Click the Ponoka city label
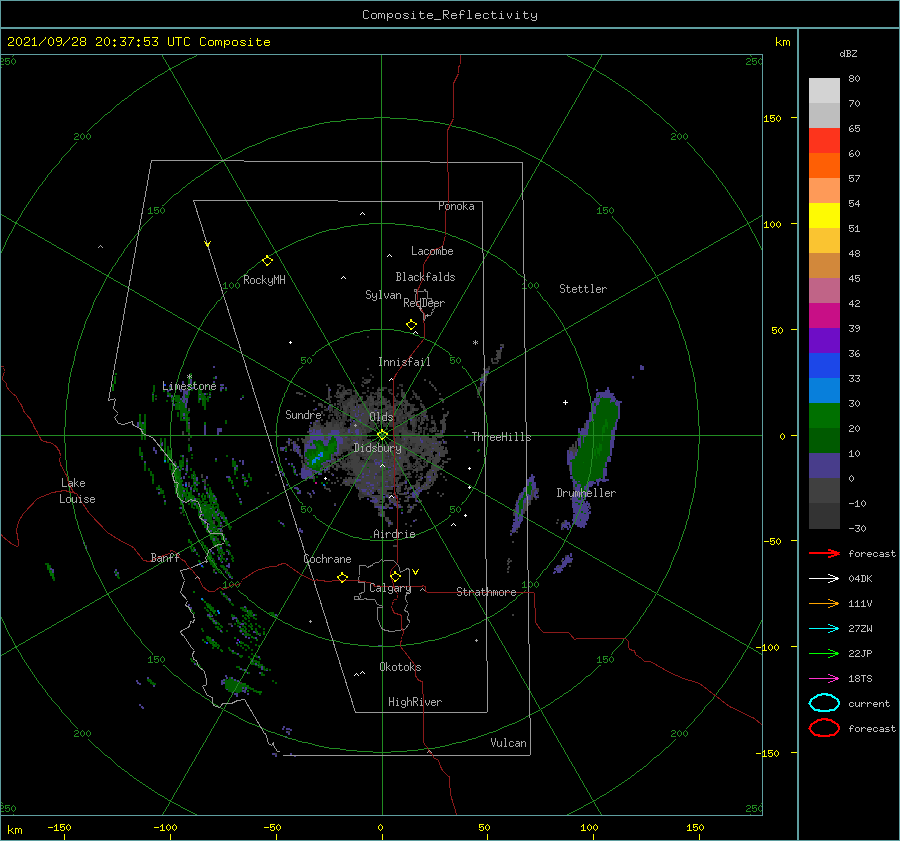900x841 pixels. tap(456, 206)
